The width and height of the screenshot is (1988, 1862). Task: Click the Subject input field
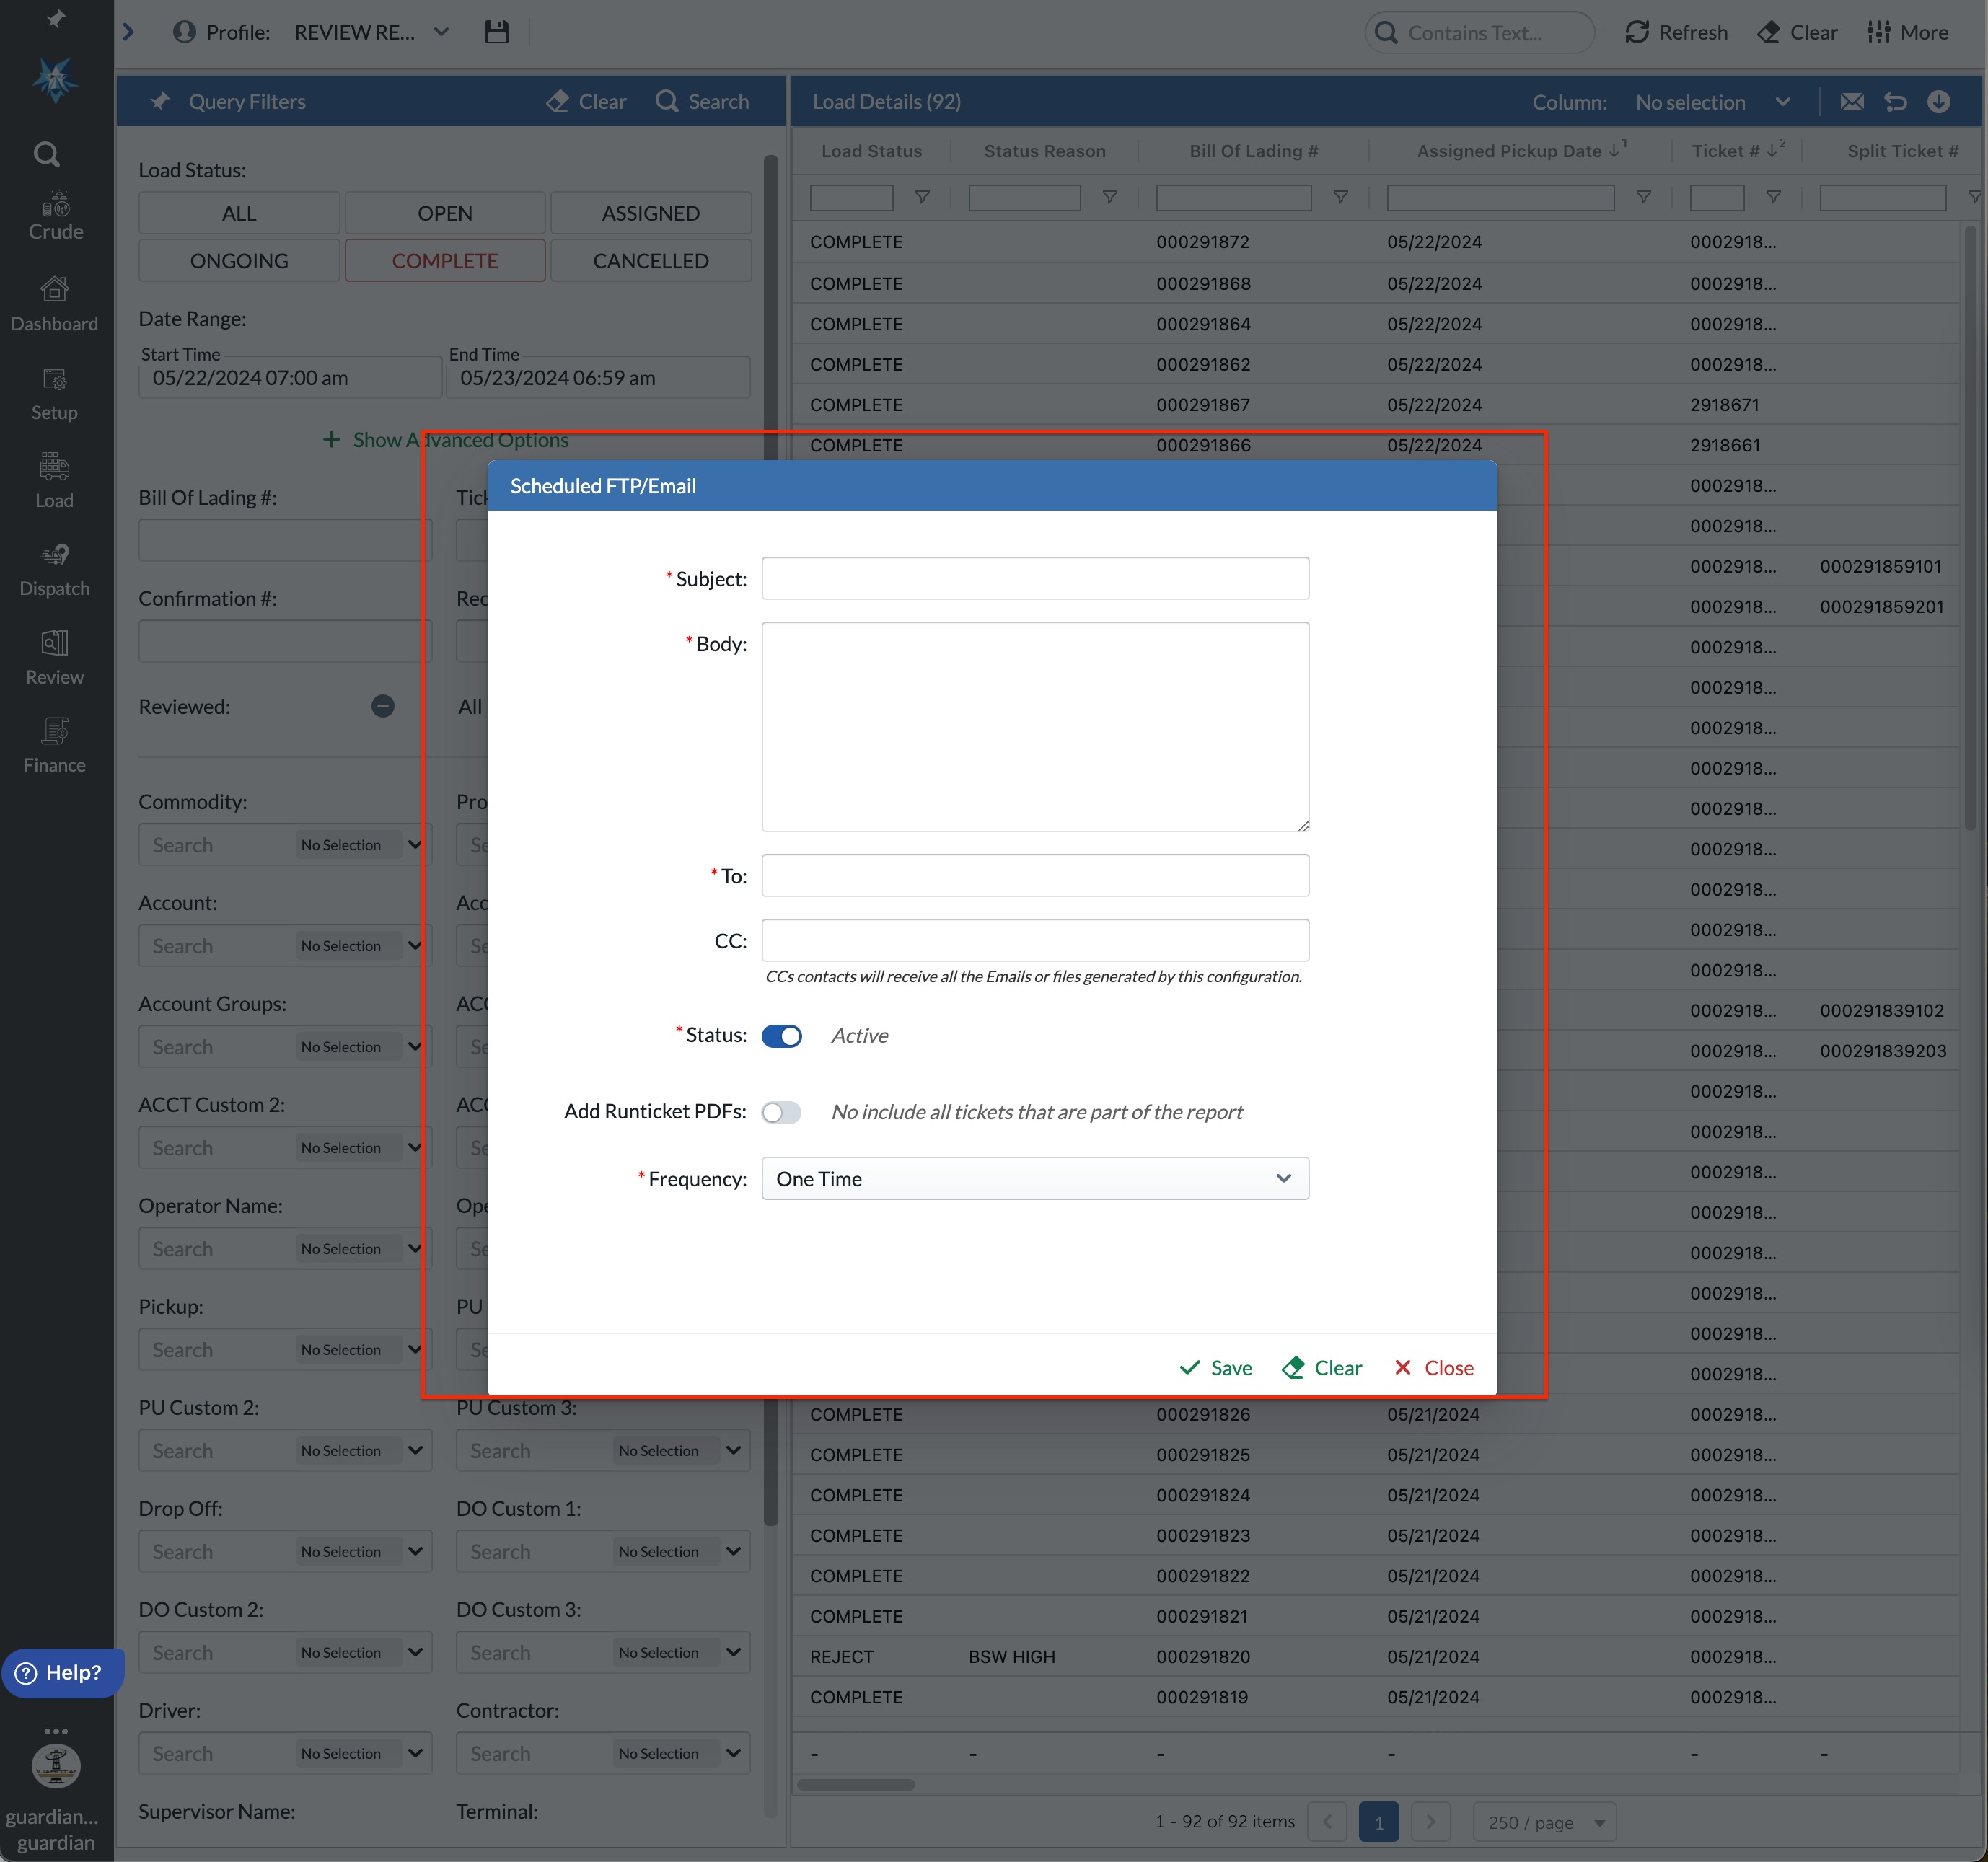1034,579
